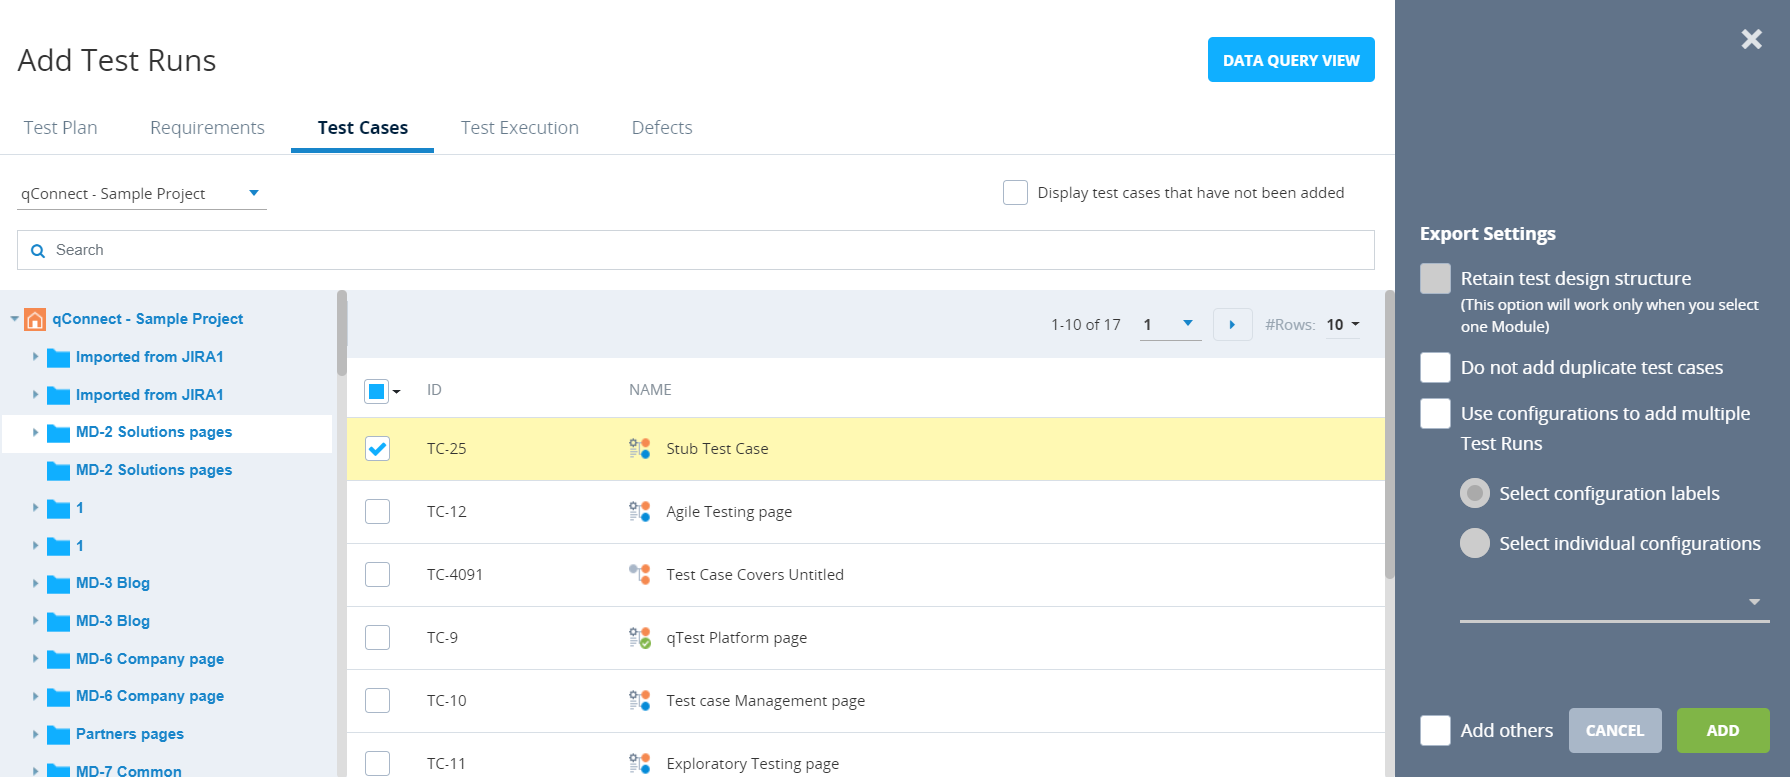
Task: Click the Stub Test Case type icon
Action: click(x=639, y=449)
